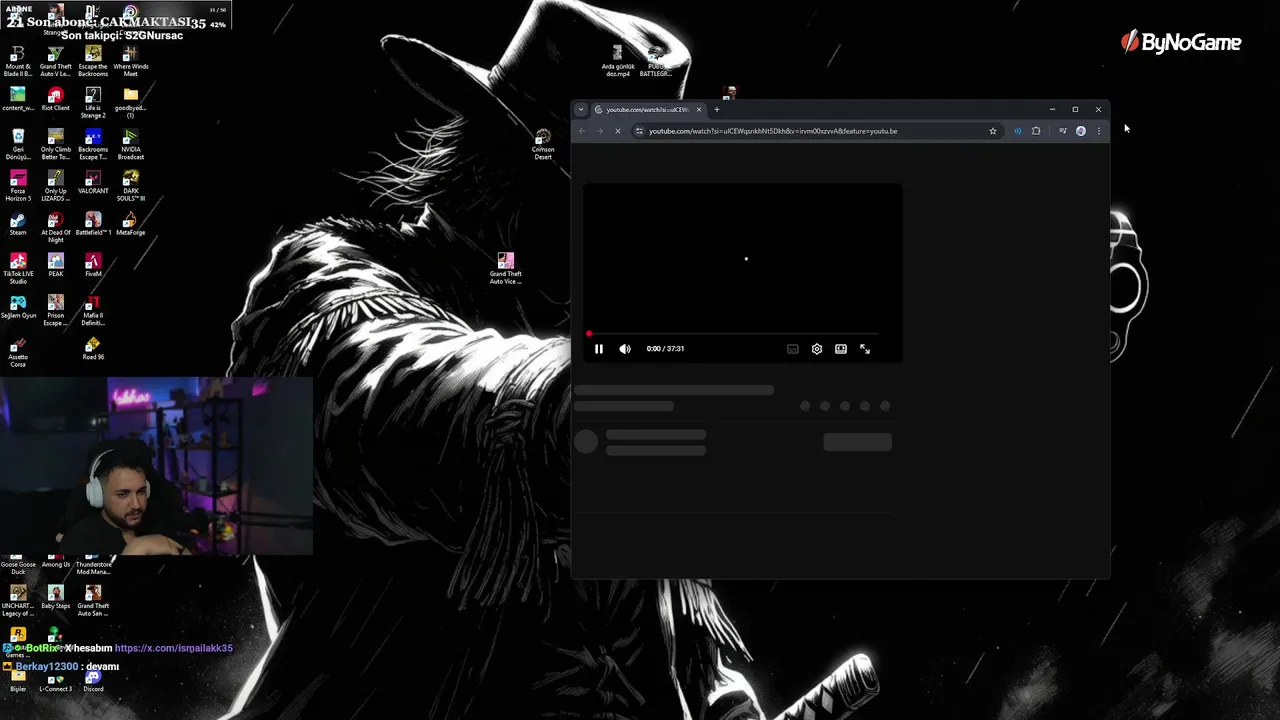The image size is (1280, 720).
Task: Click the youtube.com address bar
Action: (x=815, y=131)
